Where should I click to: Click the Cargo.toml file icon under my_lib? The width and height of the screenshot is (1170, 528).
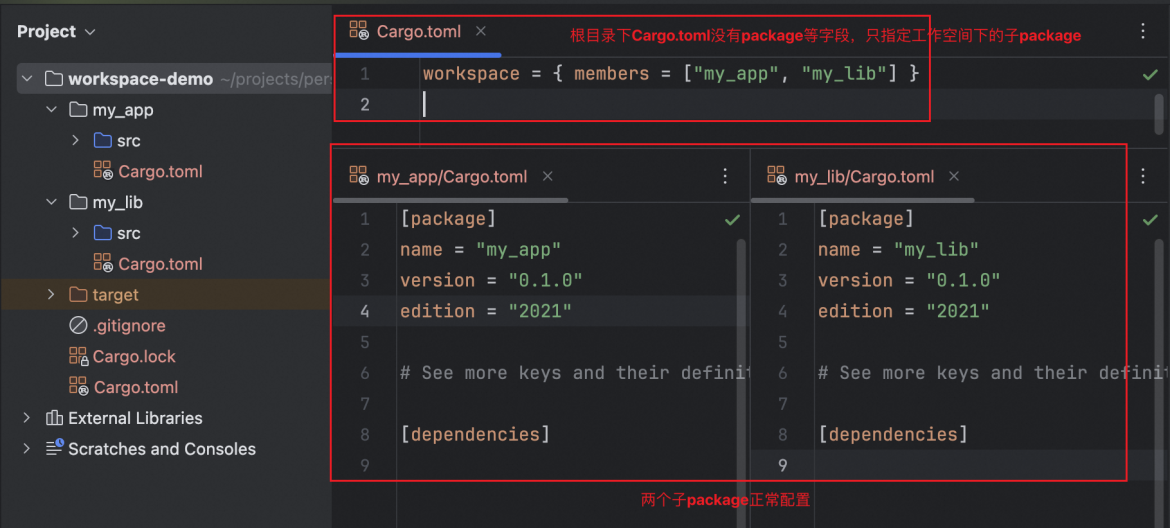point(102,263)
